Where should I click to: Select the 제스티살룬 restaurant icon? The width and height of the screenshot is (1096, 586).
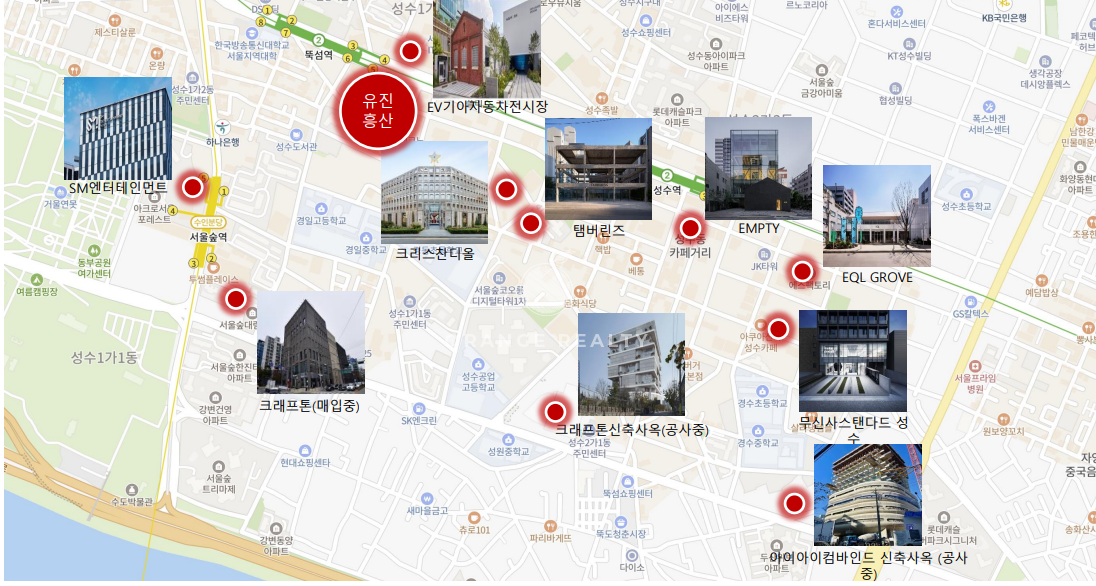click(x=115, y=20)
